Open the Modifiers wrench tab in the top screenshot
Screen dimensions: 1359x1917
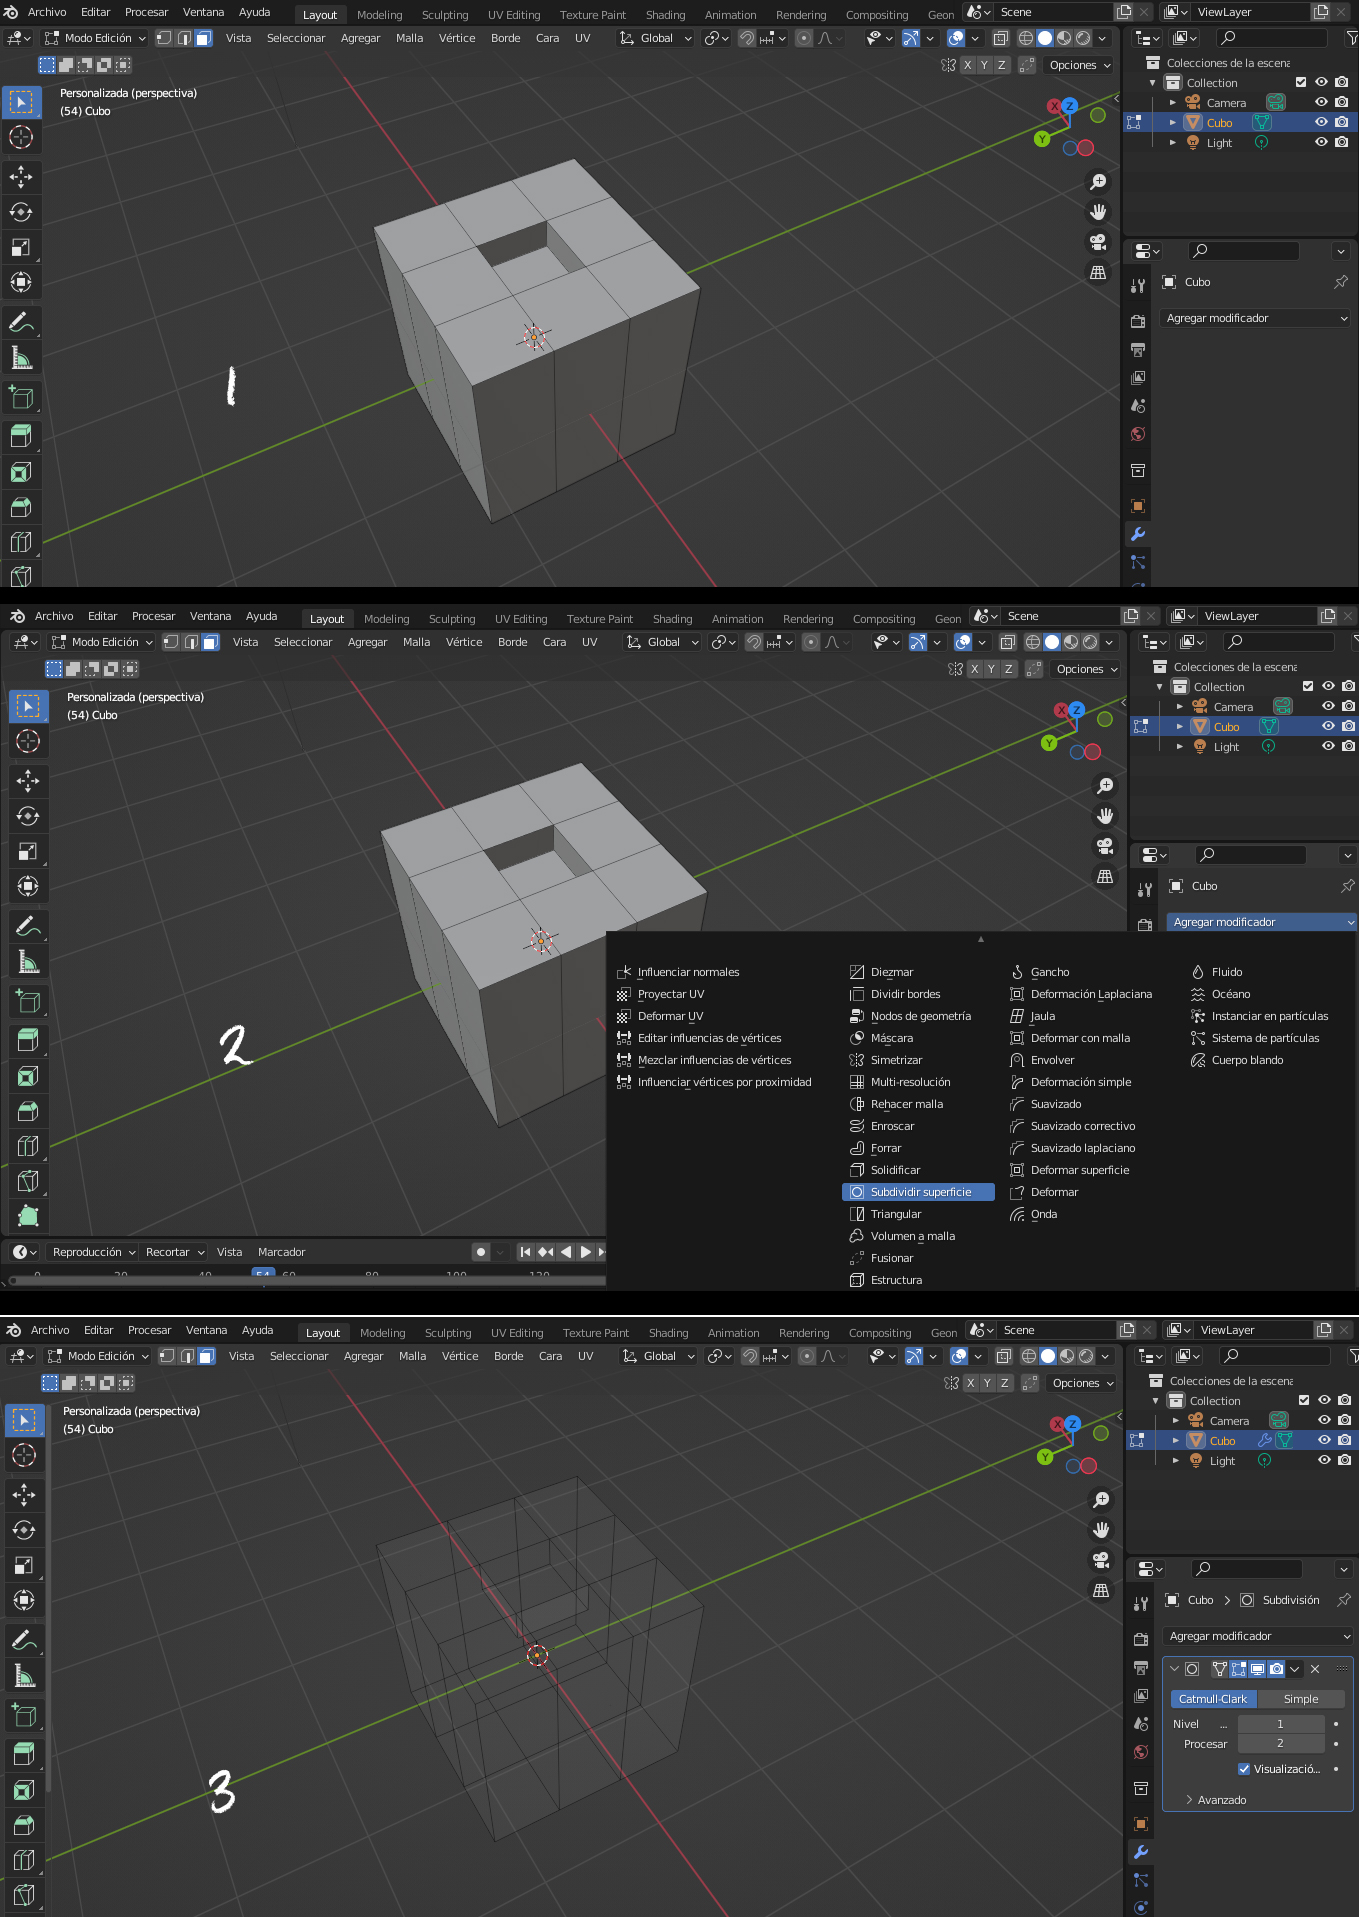tap(1138, 534)
